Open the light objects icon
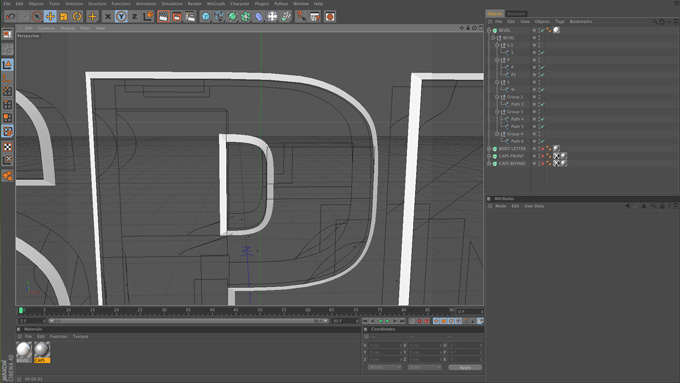680x383 pixels. tap(286, 16)
